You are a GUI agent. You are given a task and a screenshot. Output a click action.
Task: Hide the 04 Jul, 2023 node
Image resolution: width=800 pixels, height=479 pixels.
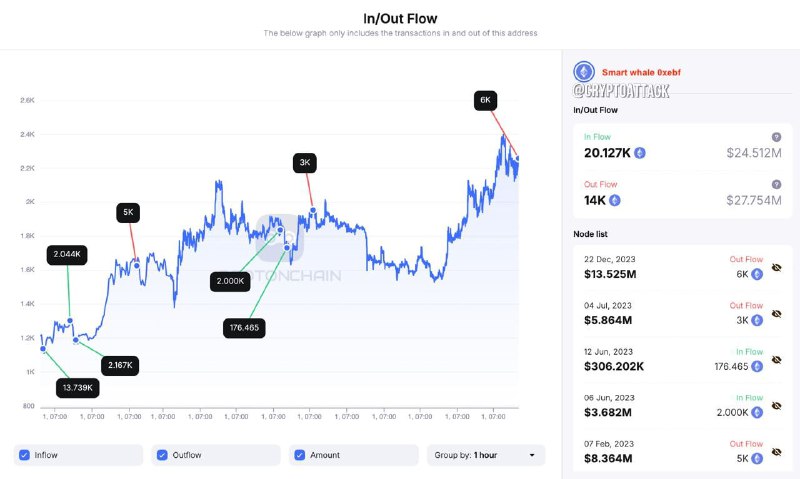pos(776,313)
